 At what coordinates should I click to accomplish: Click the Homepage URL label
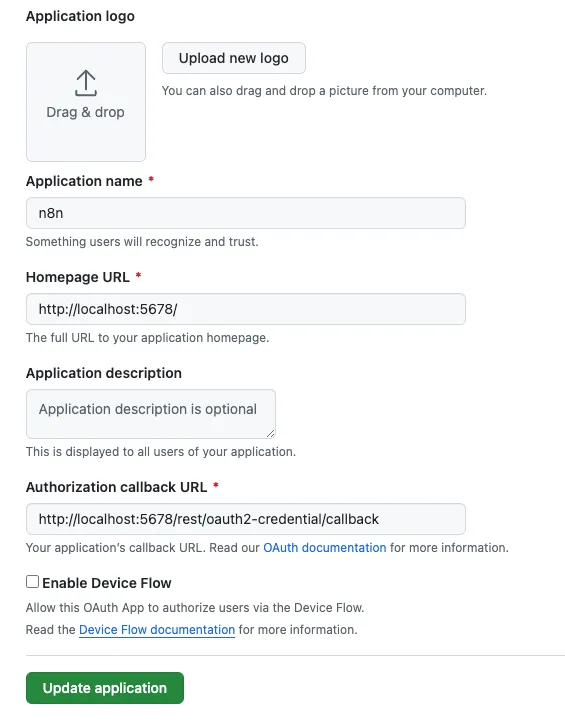click(x=78, y=277)
